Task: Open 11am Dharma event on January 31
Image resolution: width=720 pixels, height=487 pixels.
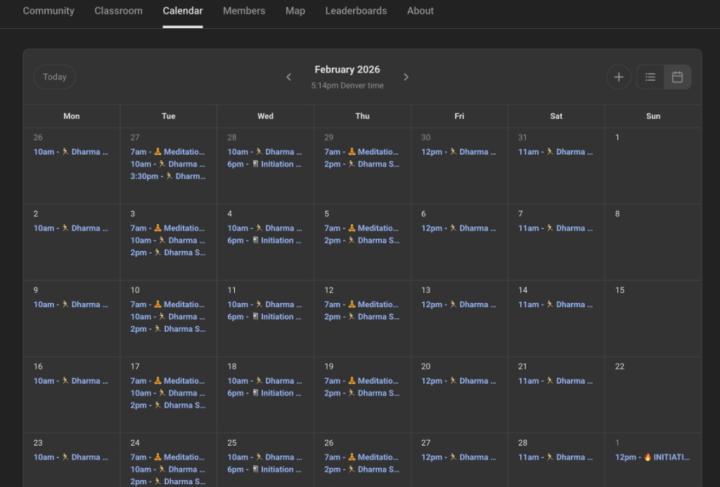Action: point(556,152)
